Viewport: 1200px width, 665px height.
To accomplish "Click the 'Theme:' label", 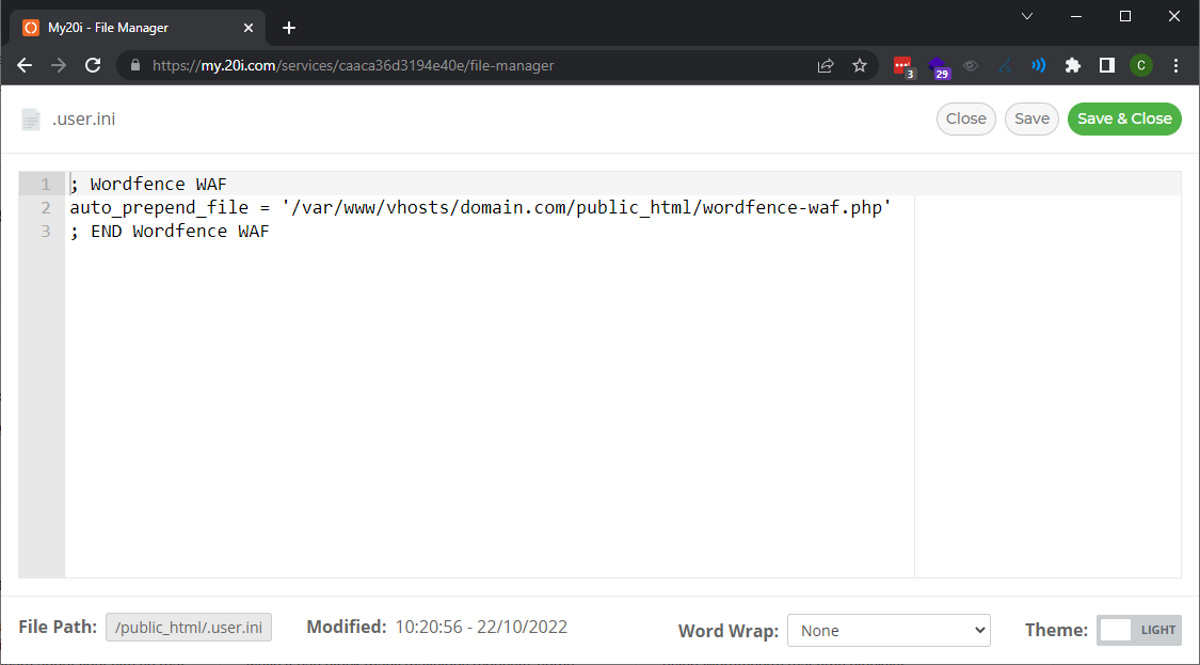I will point(1056,630).
